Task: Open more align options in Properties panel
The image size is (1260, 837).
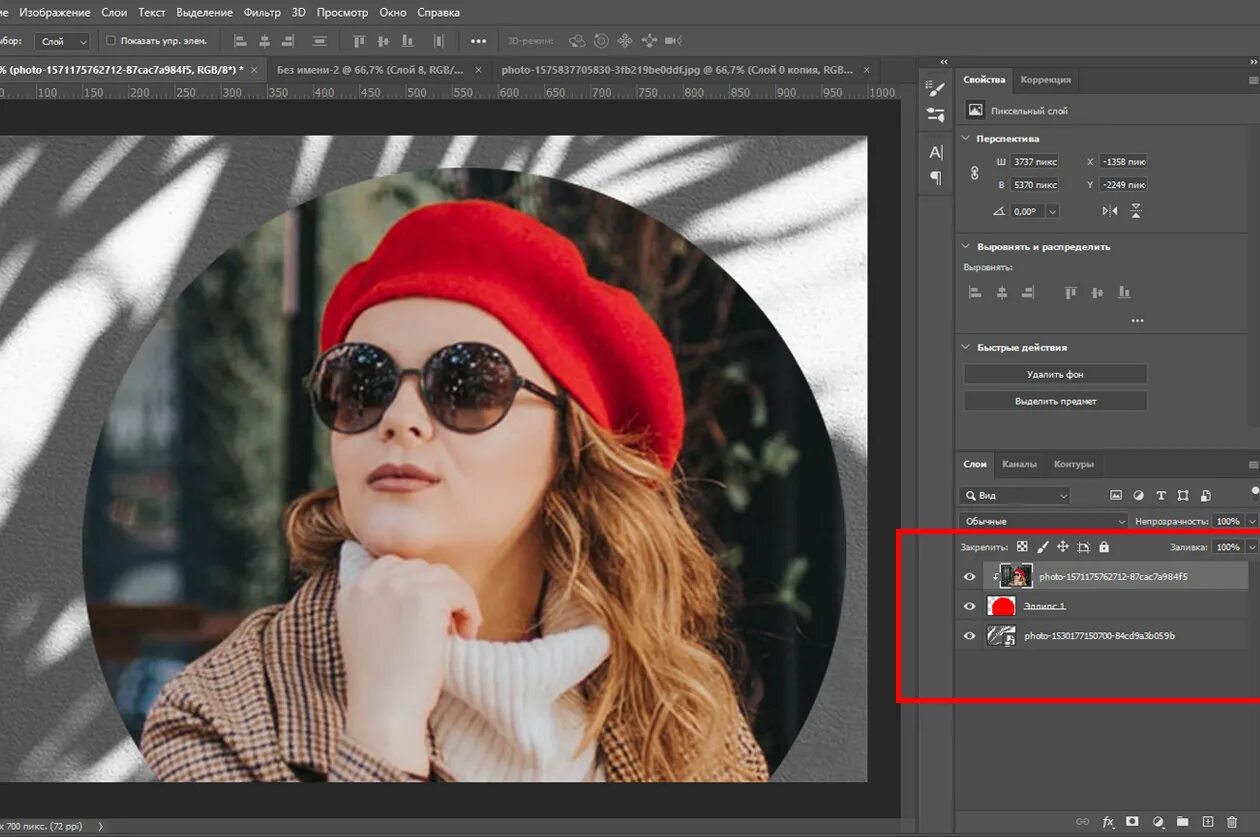Action: tap(1137, 321)
